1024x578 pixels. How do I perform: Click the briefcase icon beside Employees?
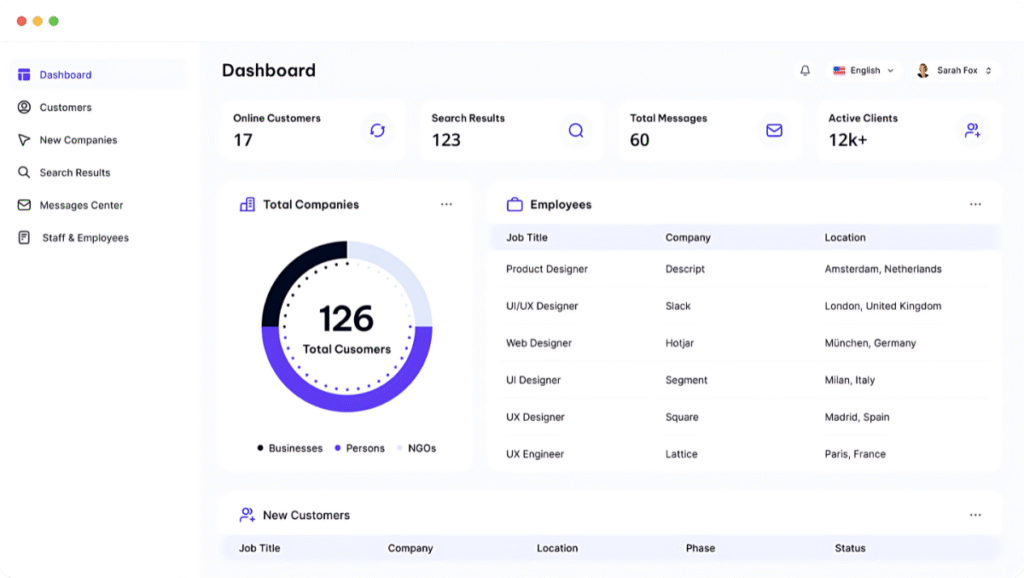pos(515,205)
